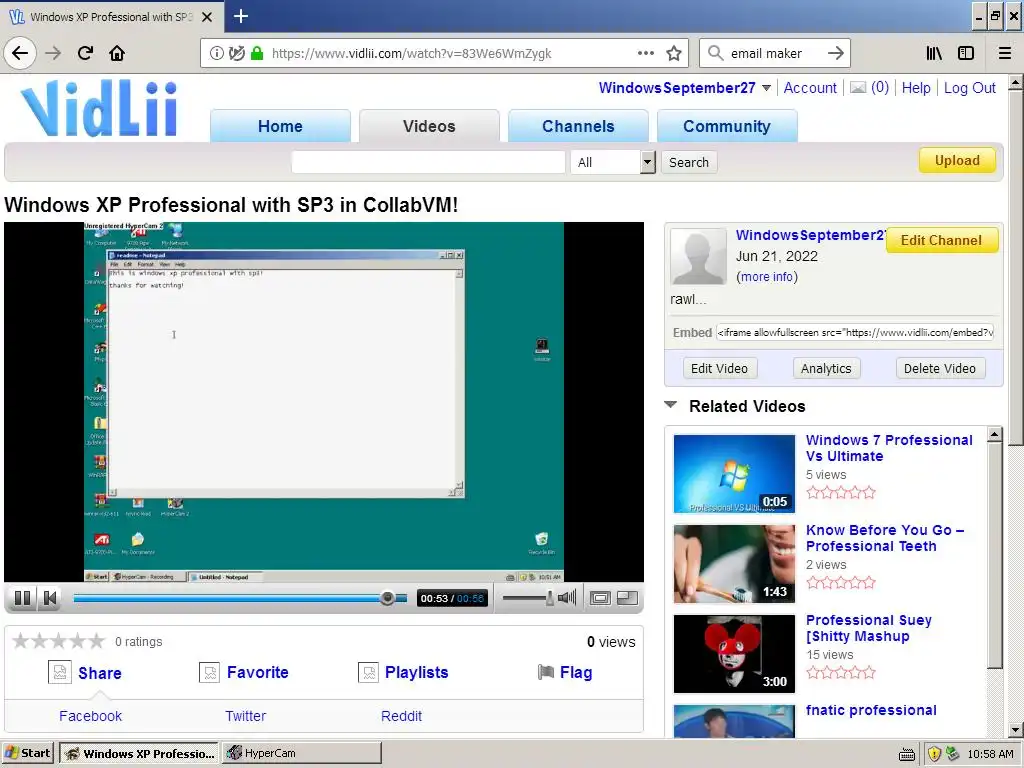The height and width of the screenshot is (768, 1024).
Task: Click the browser back arrow button
Action: [x=20, y=53]
